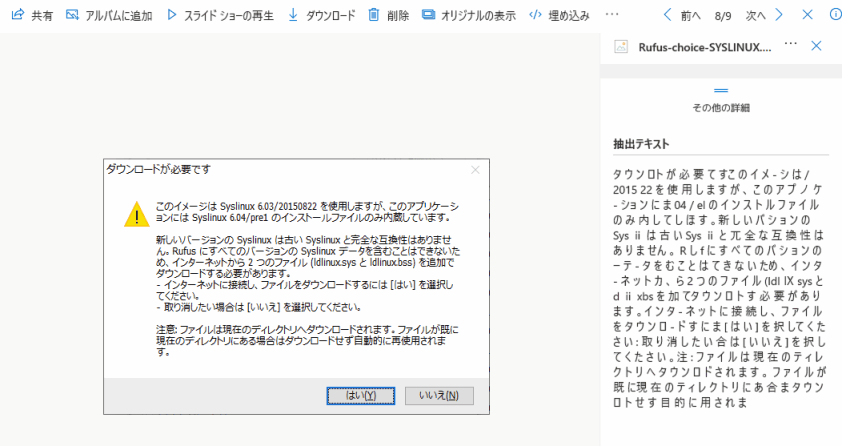Click the image file icon beside Rufus-choice-SYSLINUX
The width and height of the screenshot is (842, 446).
[621, 47]
